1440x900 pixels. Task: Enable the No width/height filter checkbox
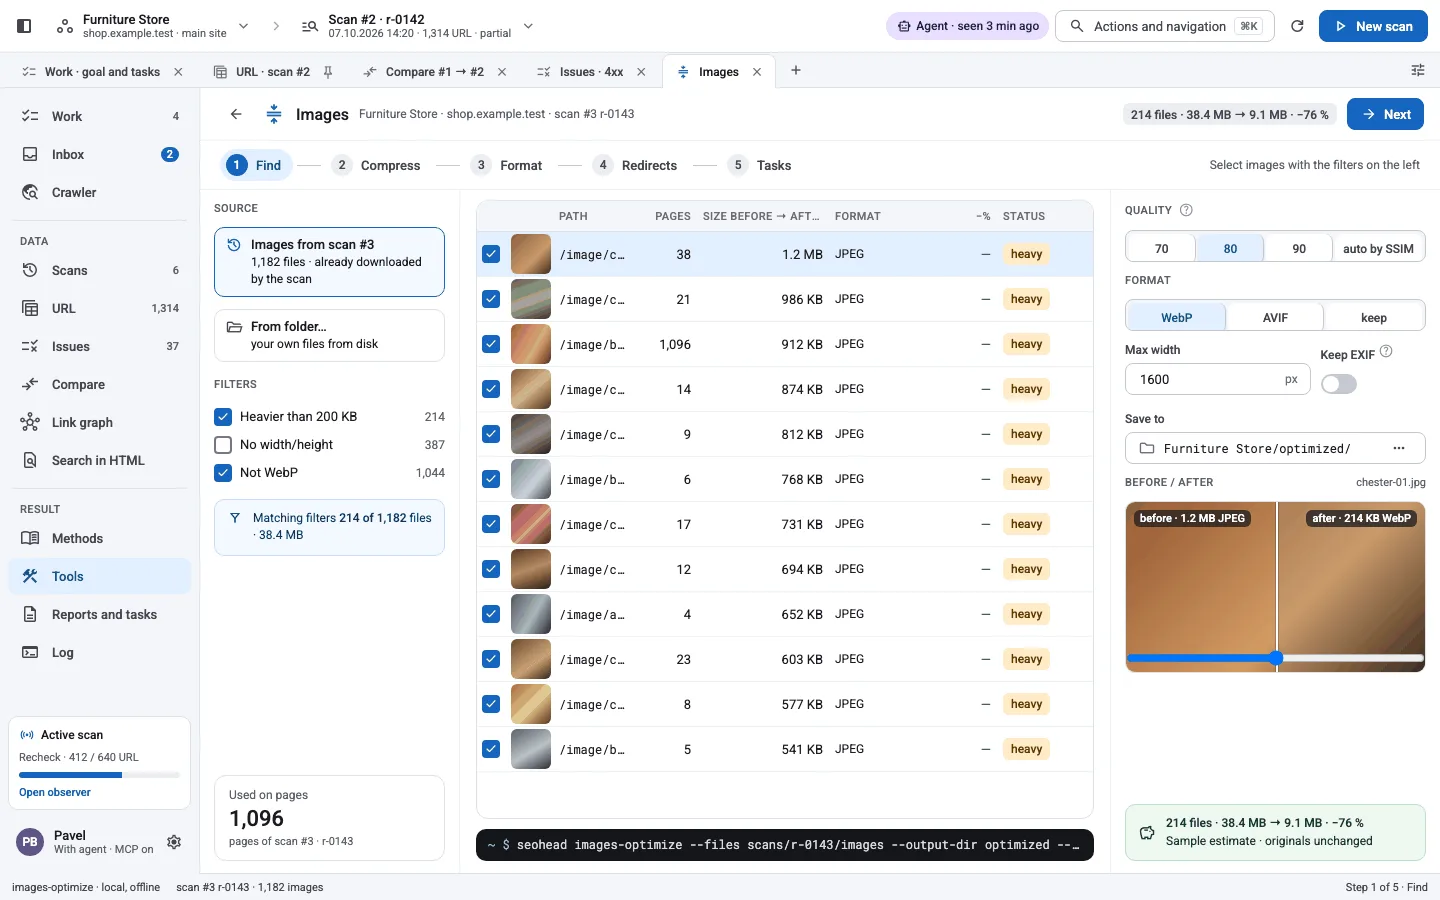pyautogui.click(x=223, y=444)
